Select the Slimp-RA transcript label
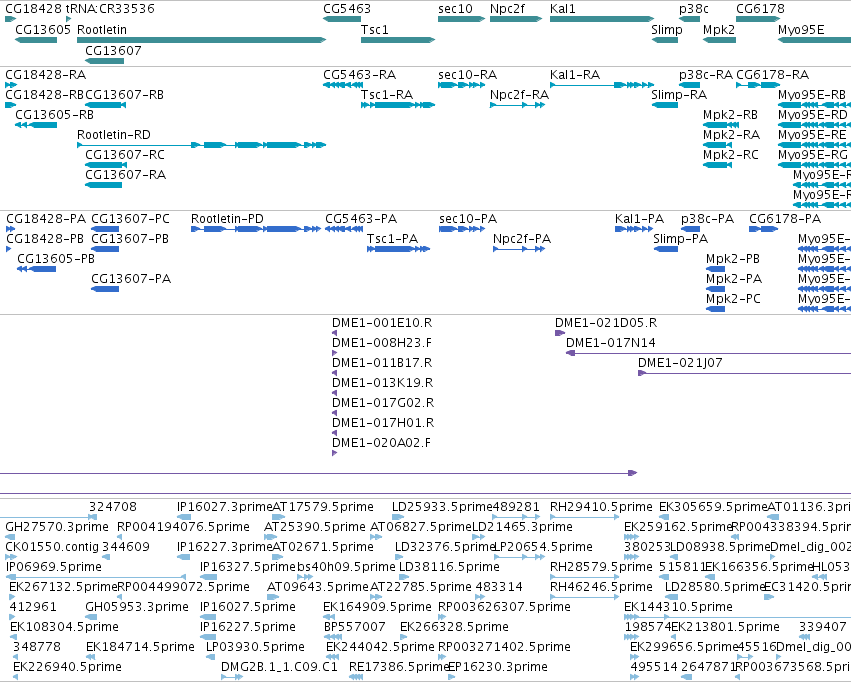Viewport: 851px width, 682px height. point(679,95)
